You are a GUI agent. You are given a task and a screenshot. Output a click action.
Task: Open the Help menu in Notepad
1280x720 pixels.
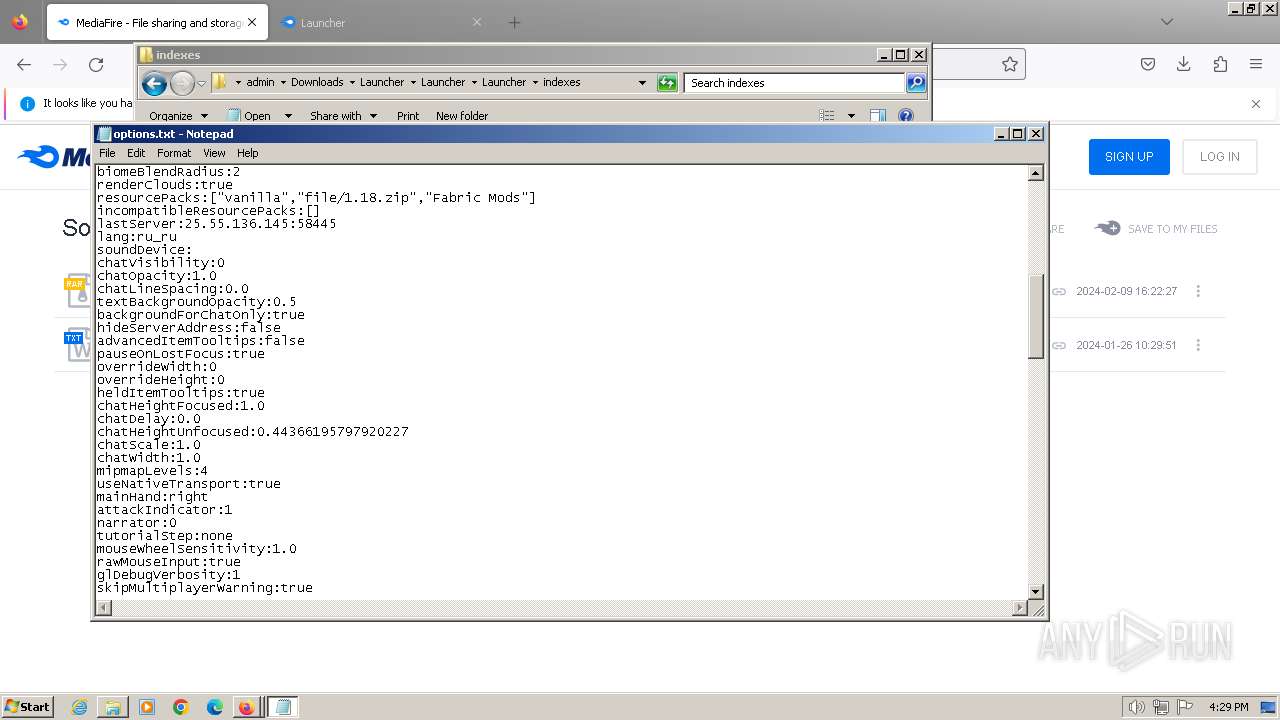(x=247, y=153)
